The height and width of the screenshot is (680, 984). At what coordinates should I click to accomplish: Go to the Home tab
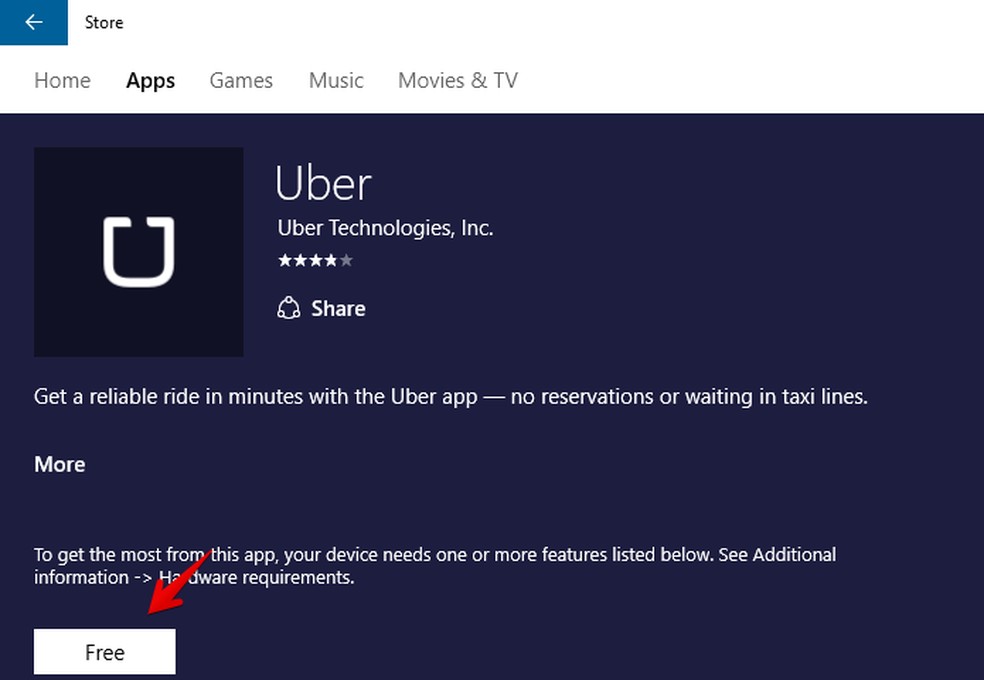(62, 80)
